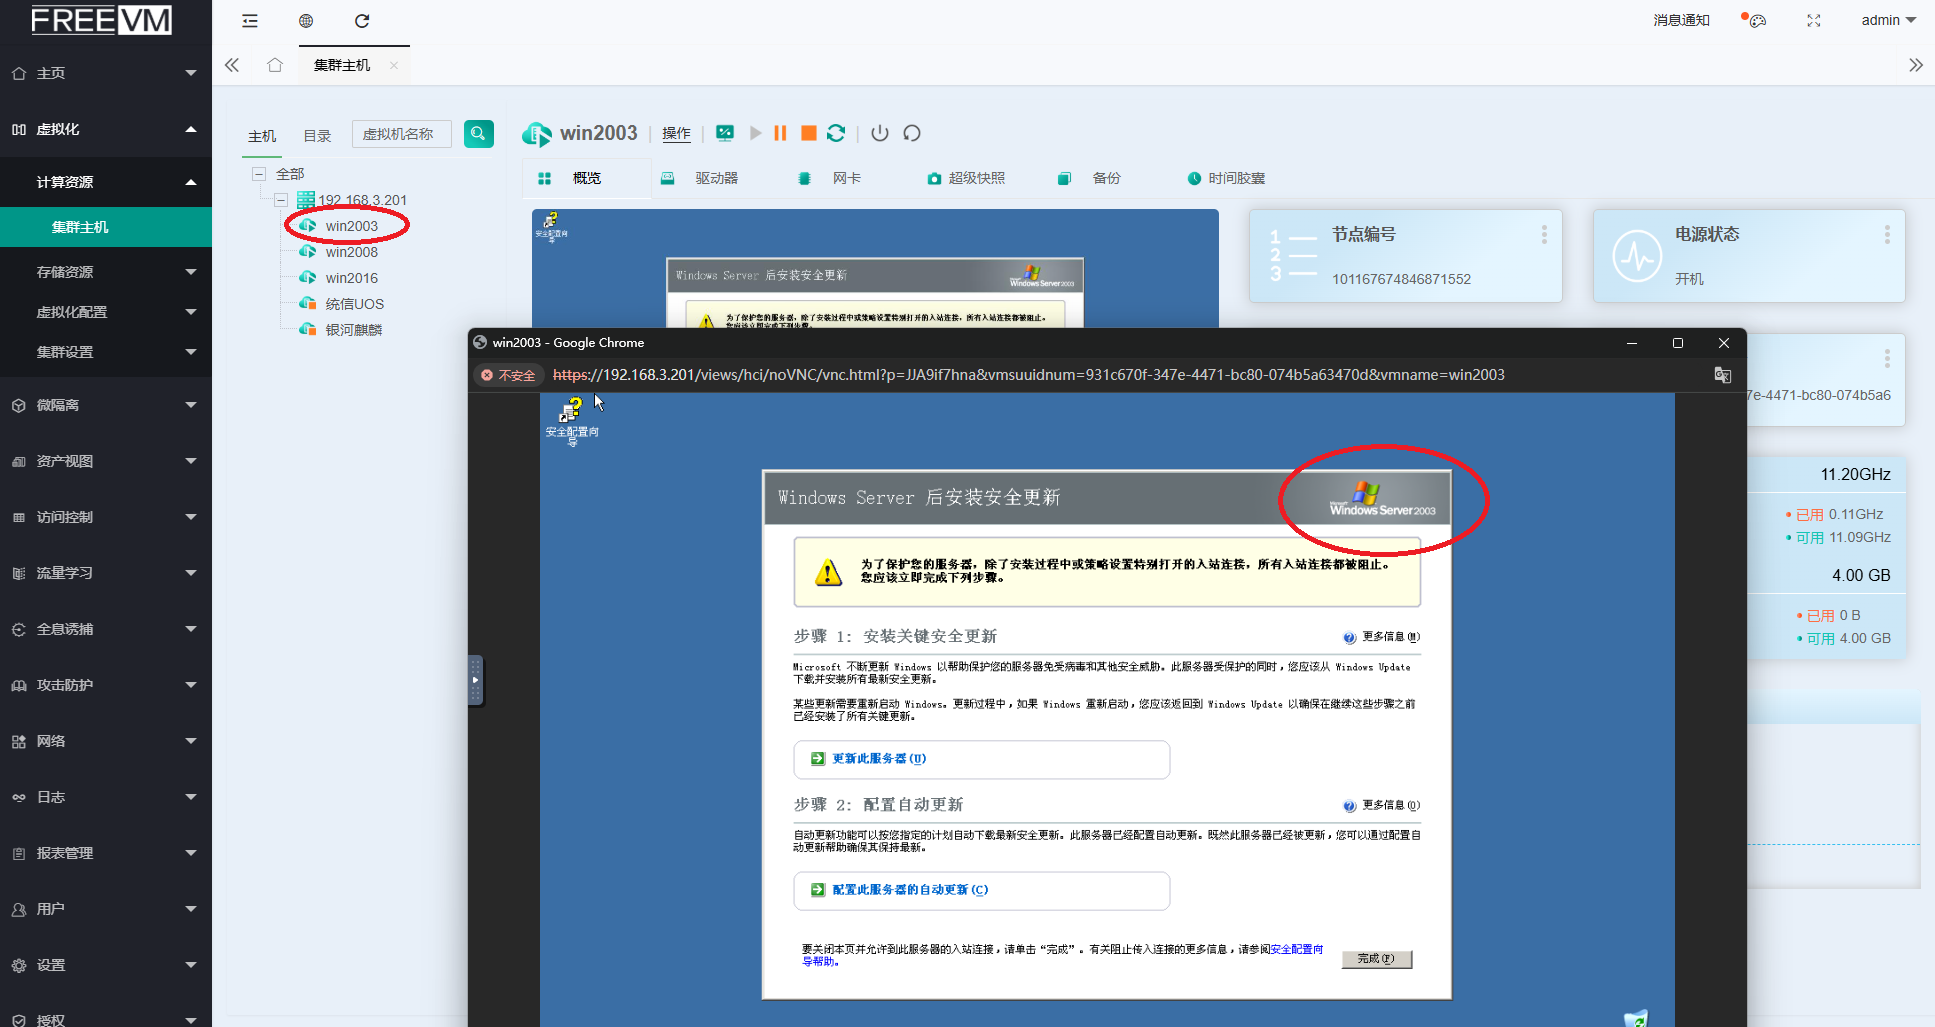Image resolution: width=1935 pixels, height=1027 pixels.
Task: Click the 虚拟机名称 search input field
Action: [x=402, y=134]
